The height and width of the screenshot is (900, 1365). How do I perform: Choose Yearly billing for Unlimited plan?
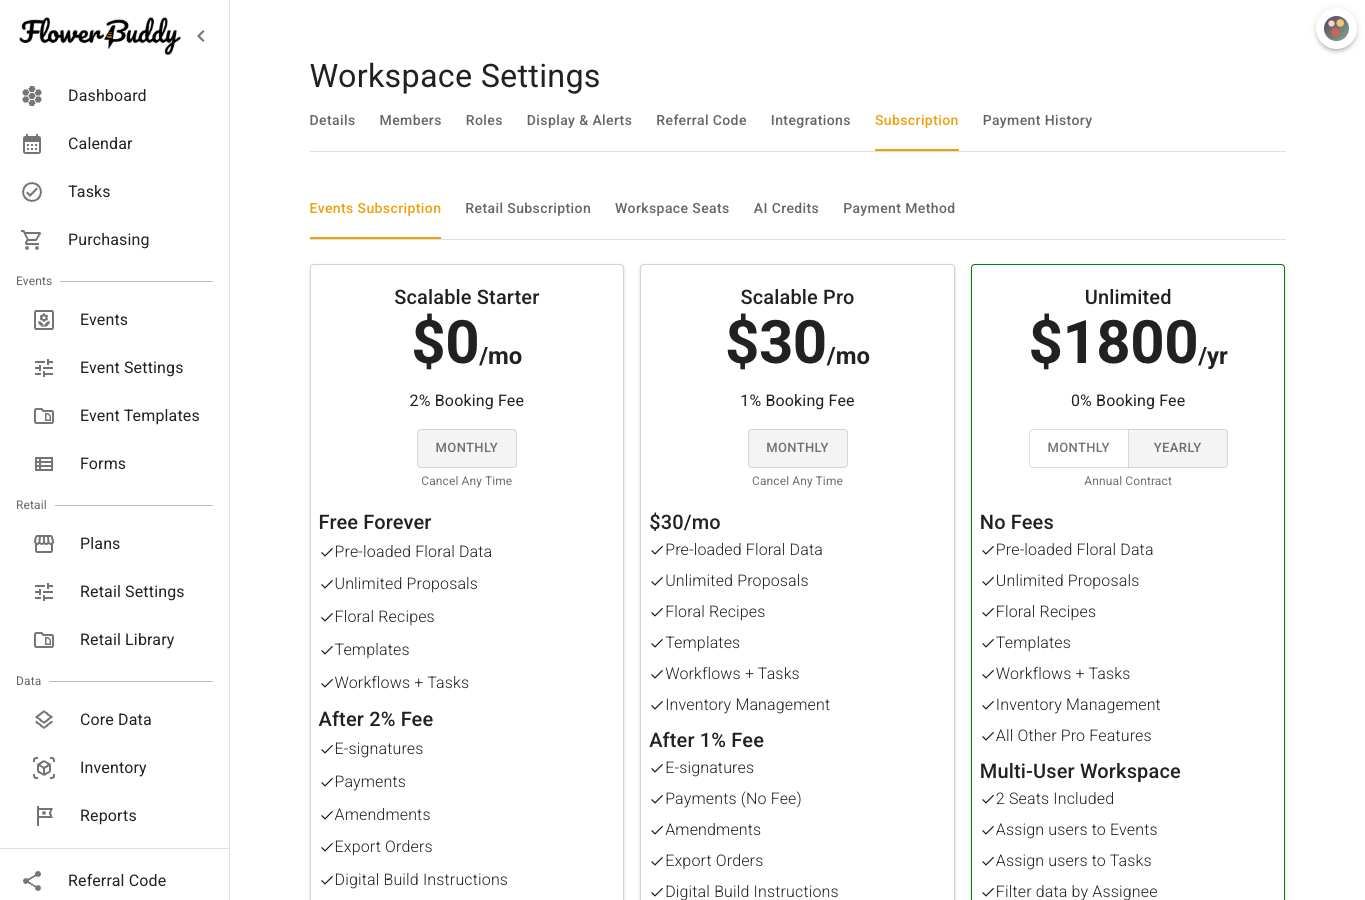click(1178, 448)
